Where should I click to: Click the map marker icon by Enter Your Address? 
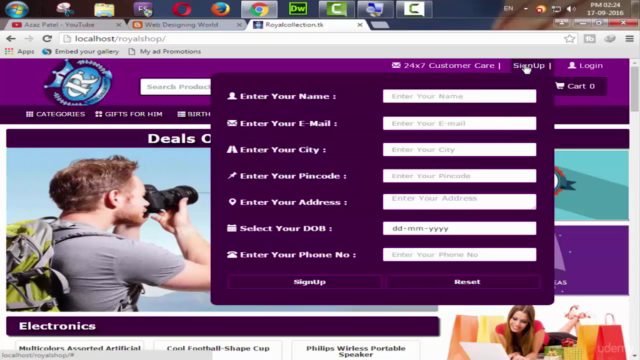point(232,202)
